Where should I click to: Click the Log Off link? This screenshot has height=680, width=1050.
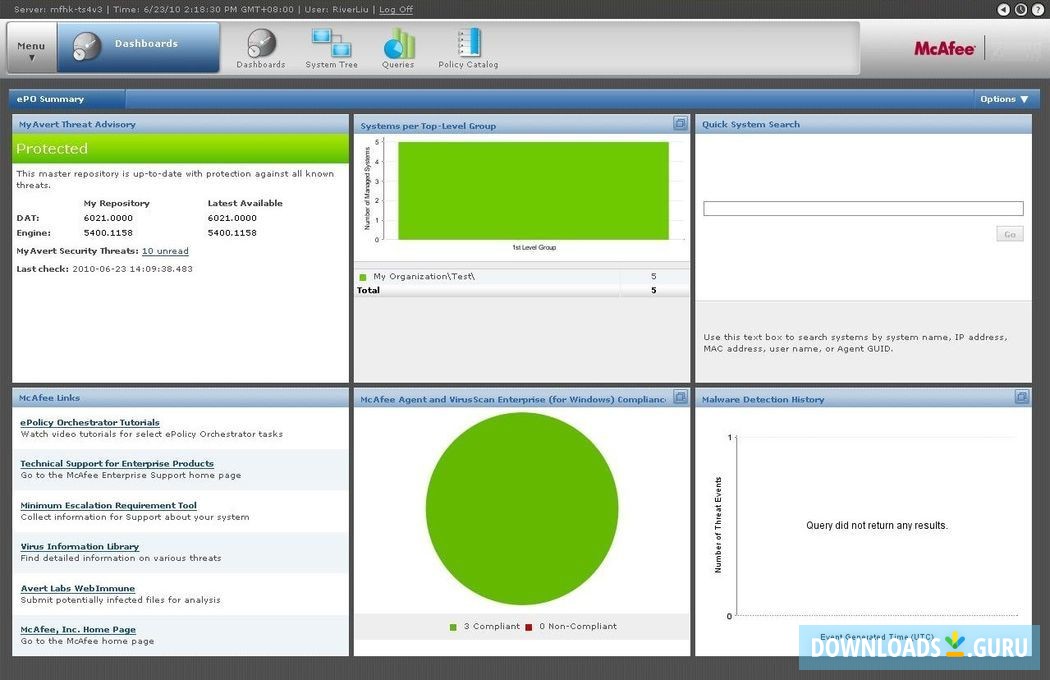click(x=395, y=9)
